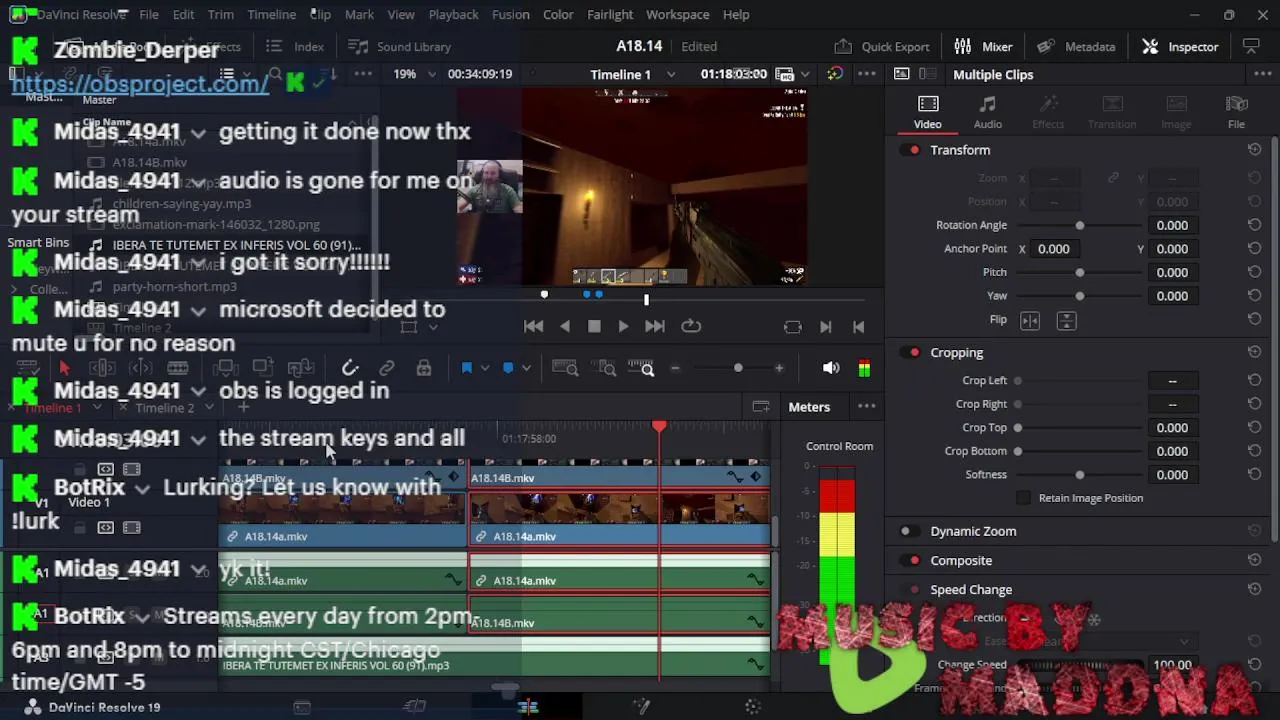Open the Workspace menu

pyautogui.click(x=677, y=15)
